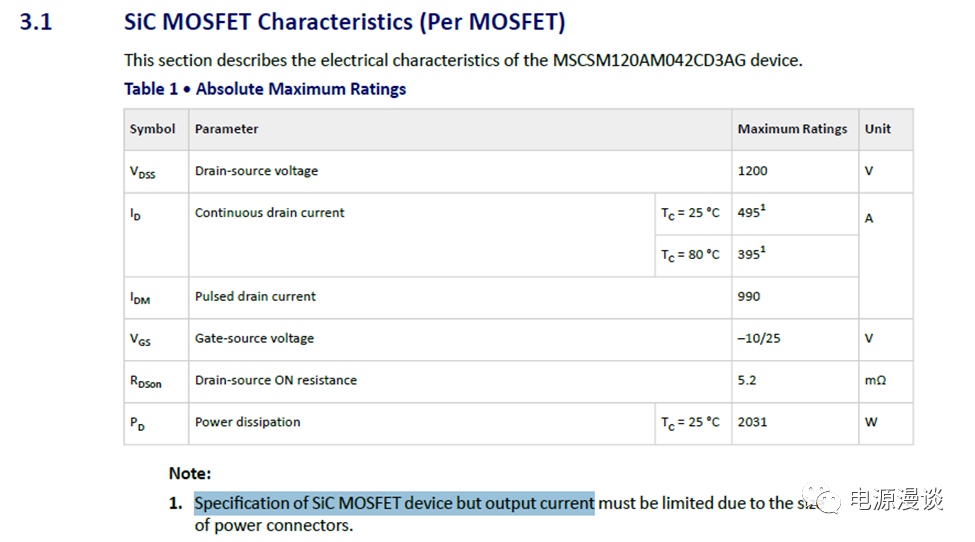Click the –10/25 gate-source voltage value
This screenshot has width=975, height=542.
click(759, 339)
